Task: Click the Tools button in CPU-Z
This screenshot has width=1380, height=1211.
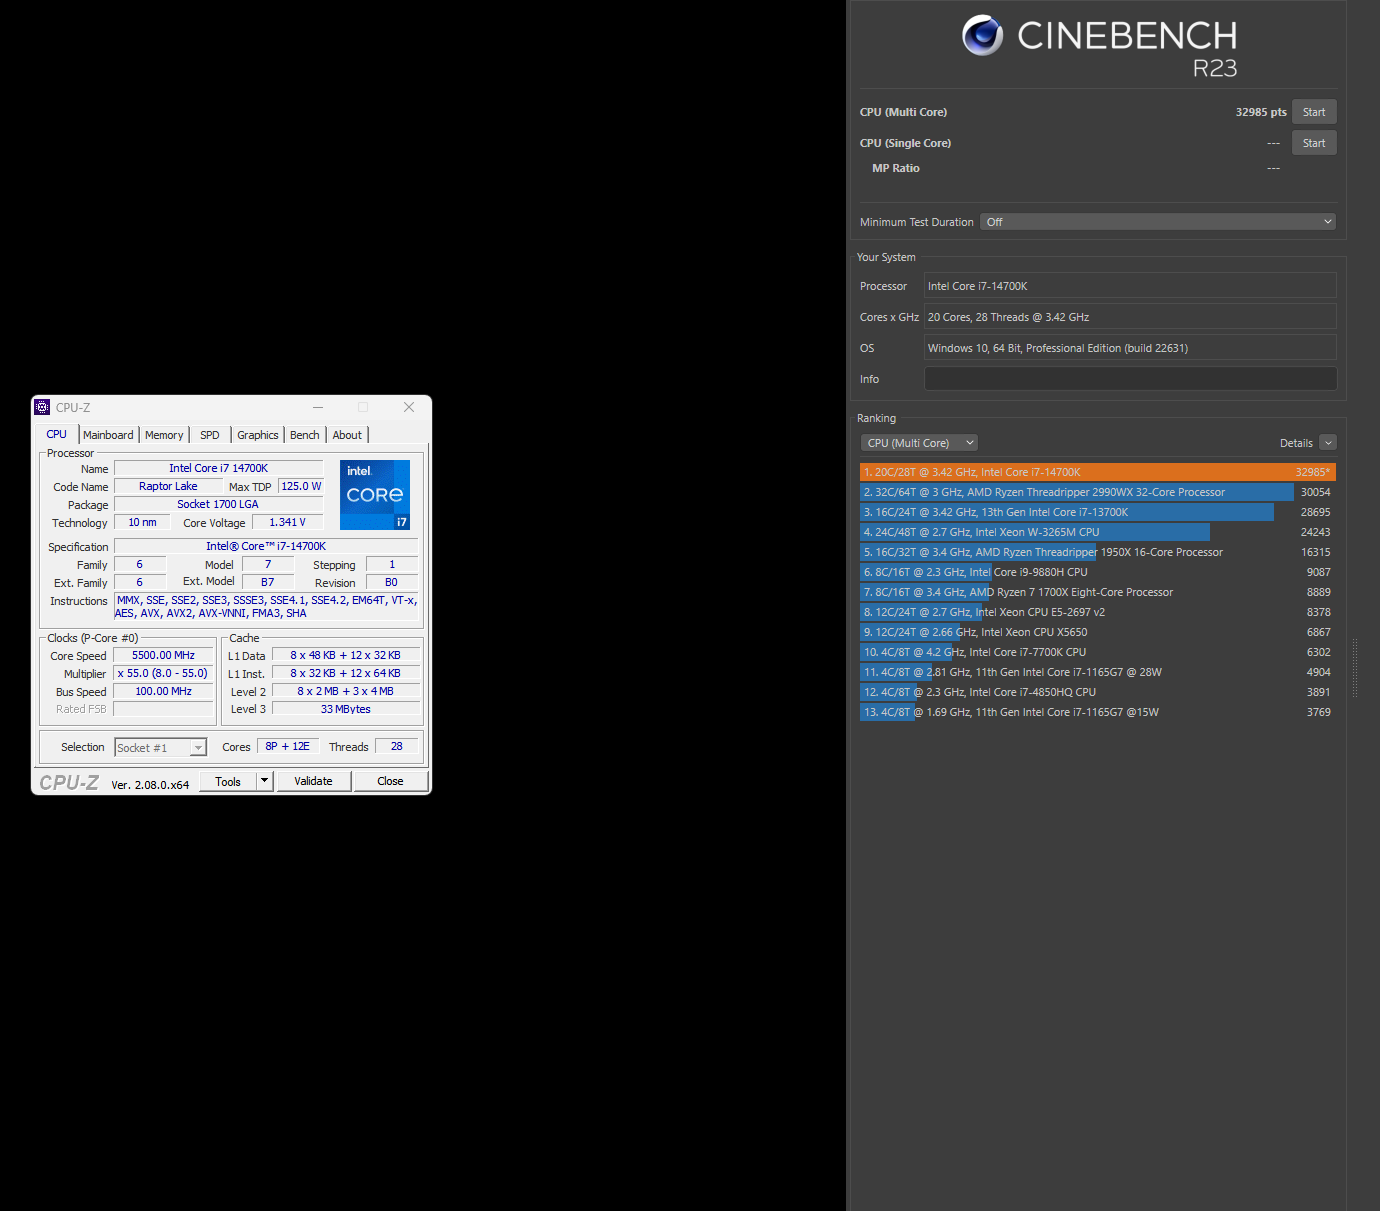Action: coord(228,781)
